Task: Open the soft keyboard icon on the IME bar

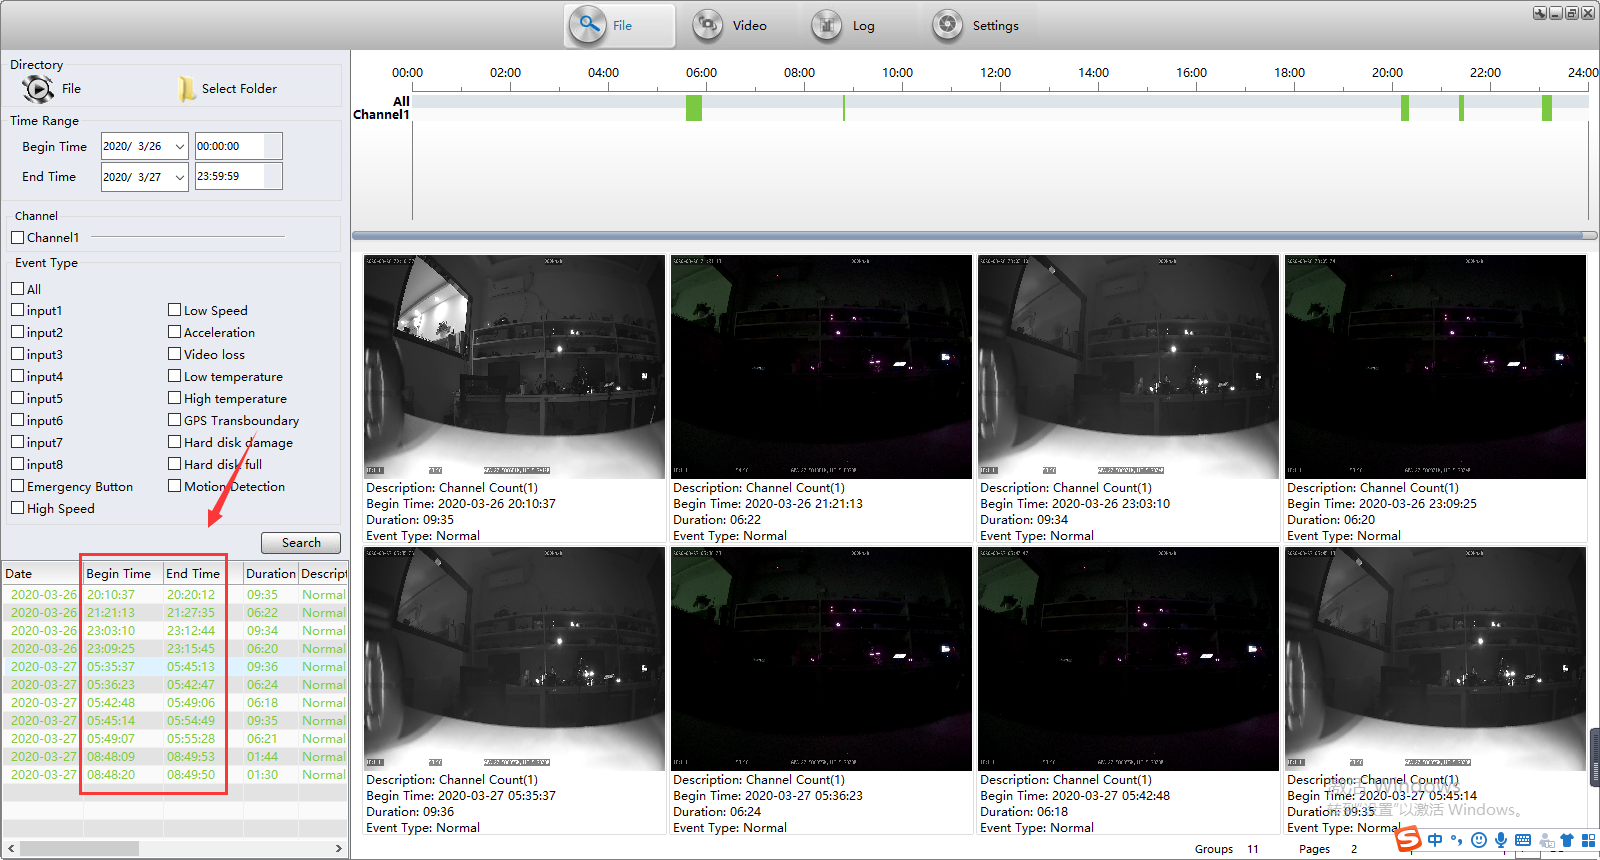Action: [1523, 840]
